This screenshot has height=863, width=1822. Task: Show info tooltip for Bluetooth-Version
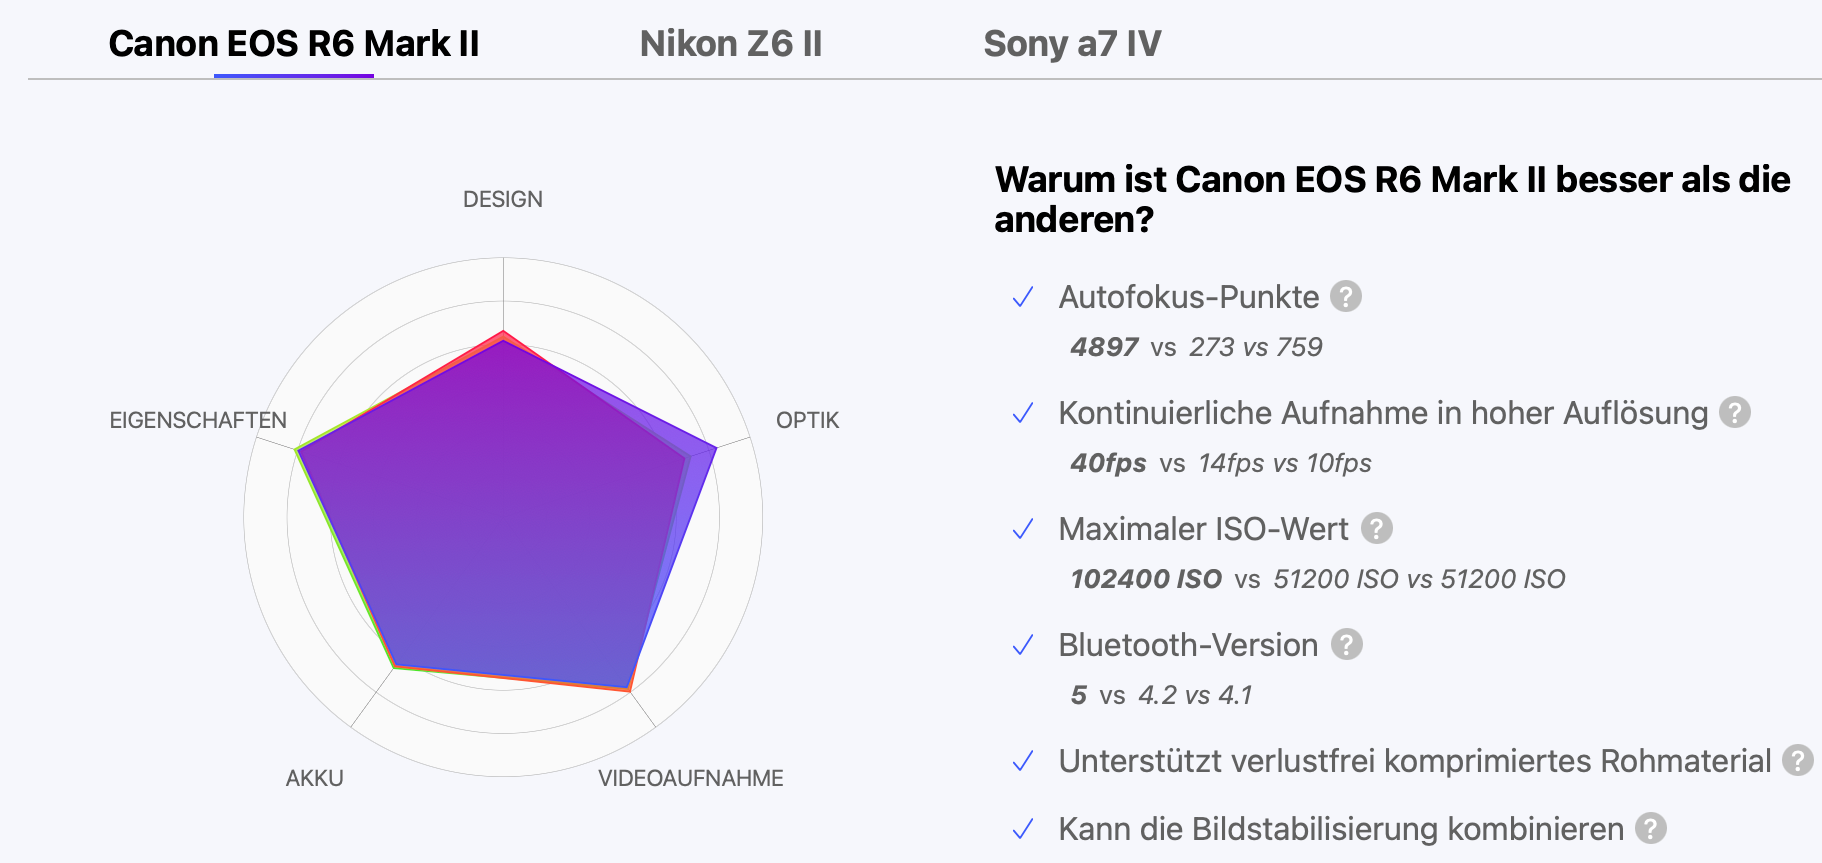(x=1346, y=645)
